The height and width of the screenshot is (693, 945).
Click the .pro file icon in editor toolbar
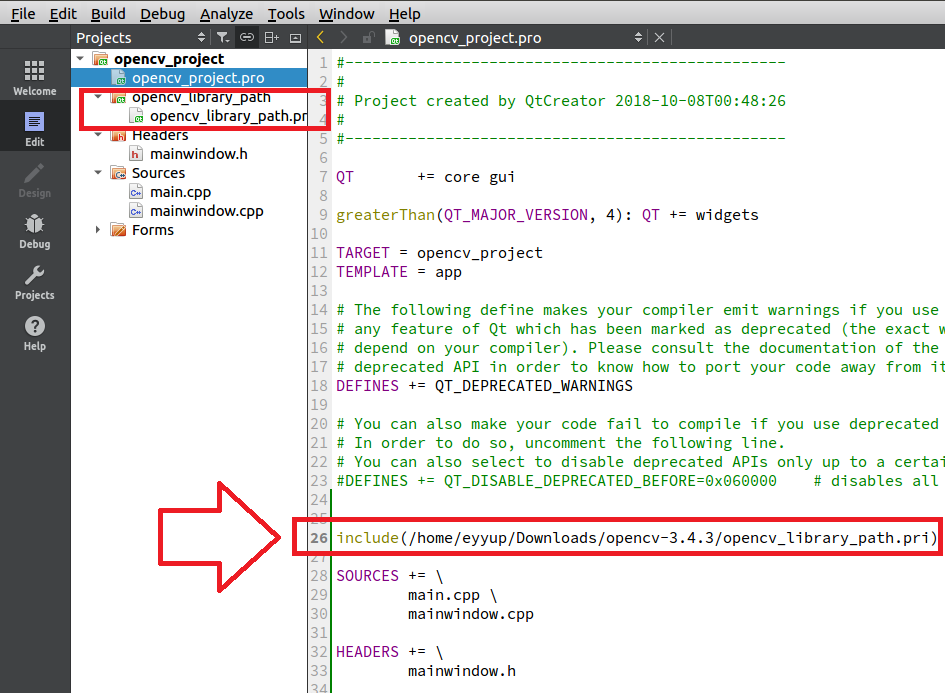392,37
